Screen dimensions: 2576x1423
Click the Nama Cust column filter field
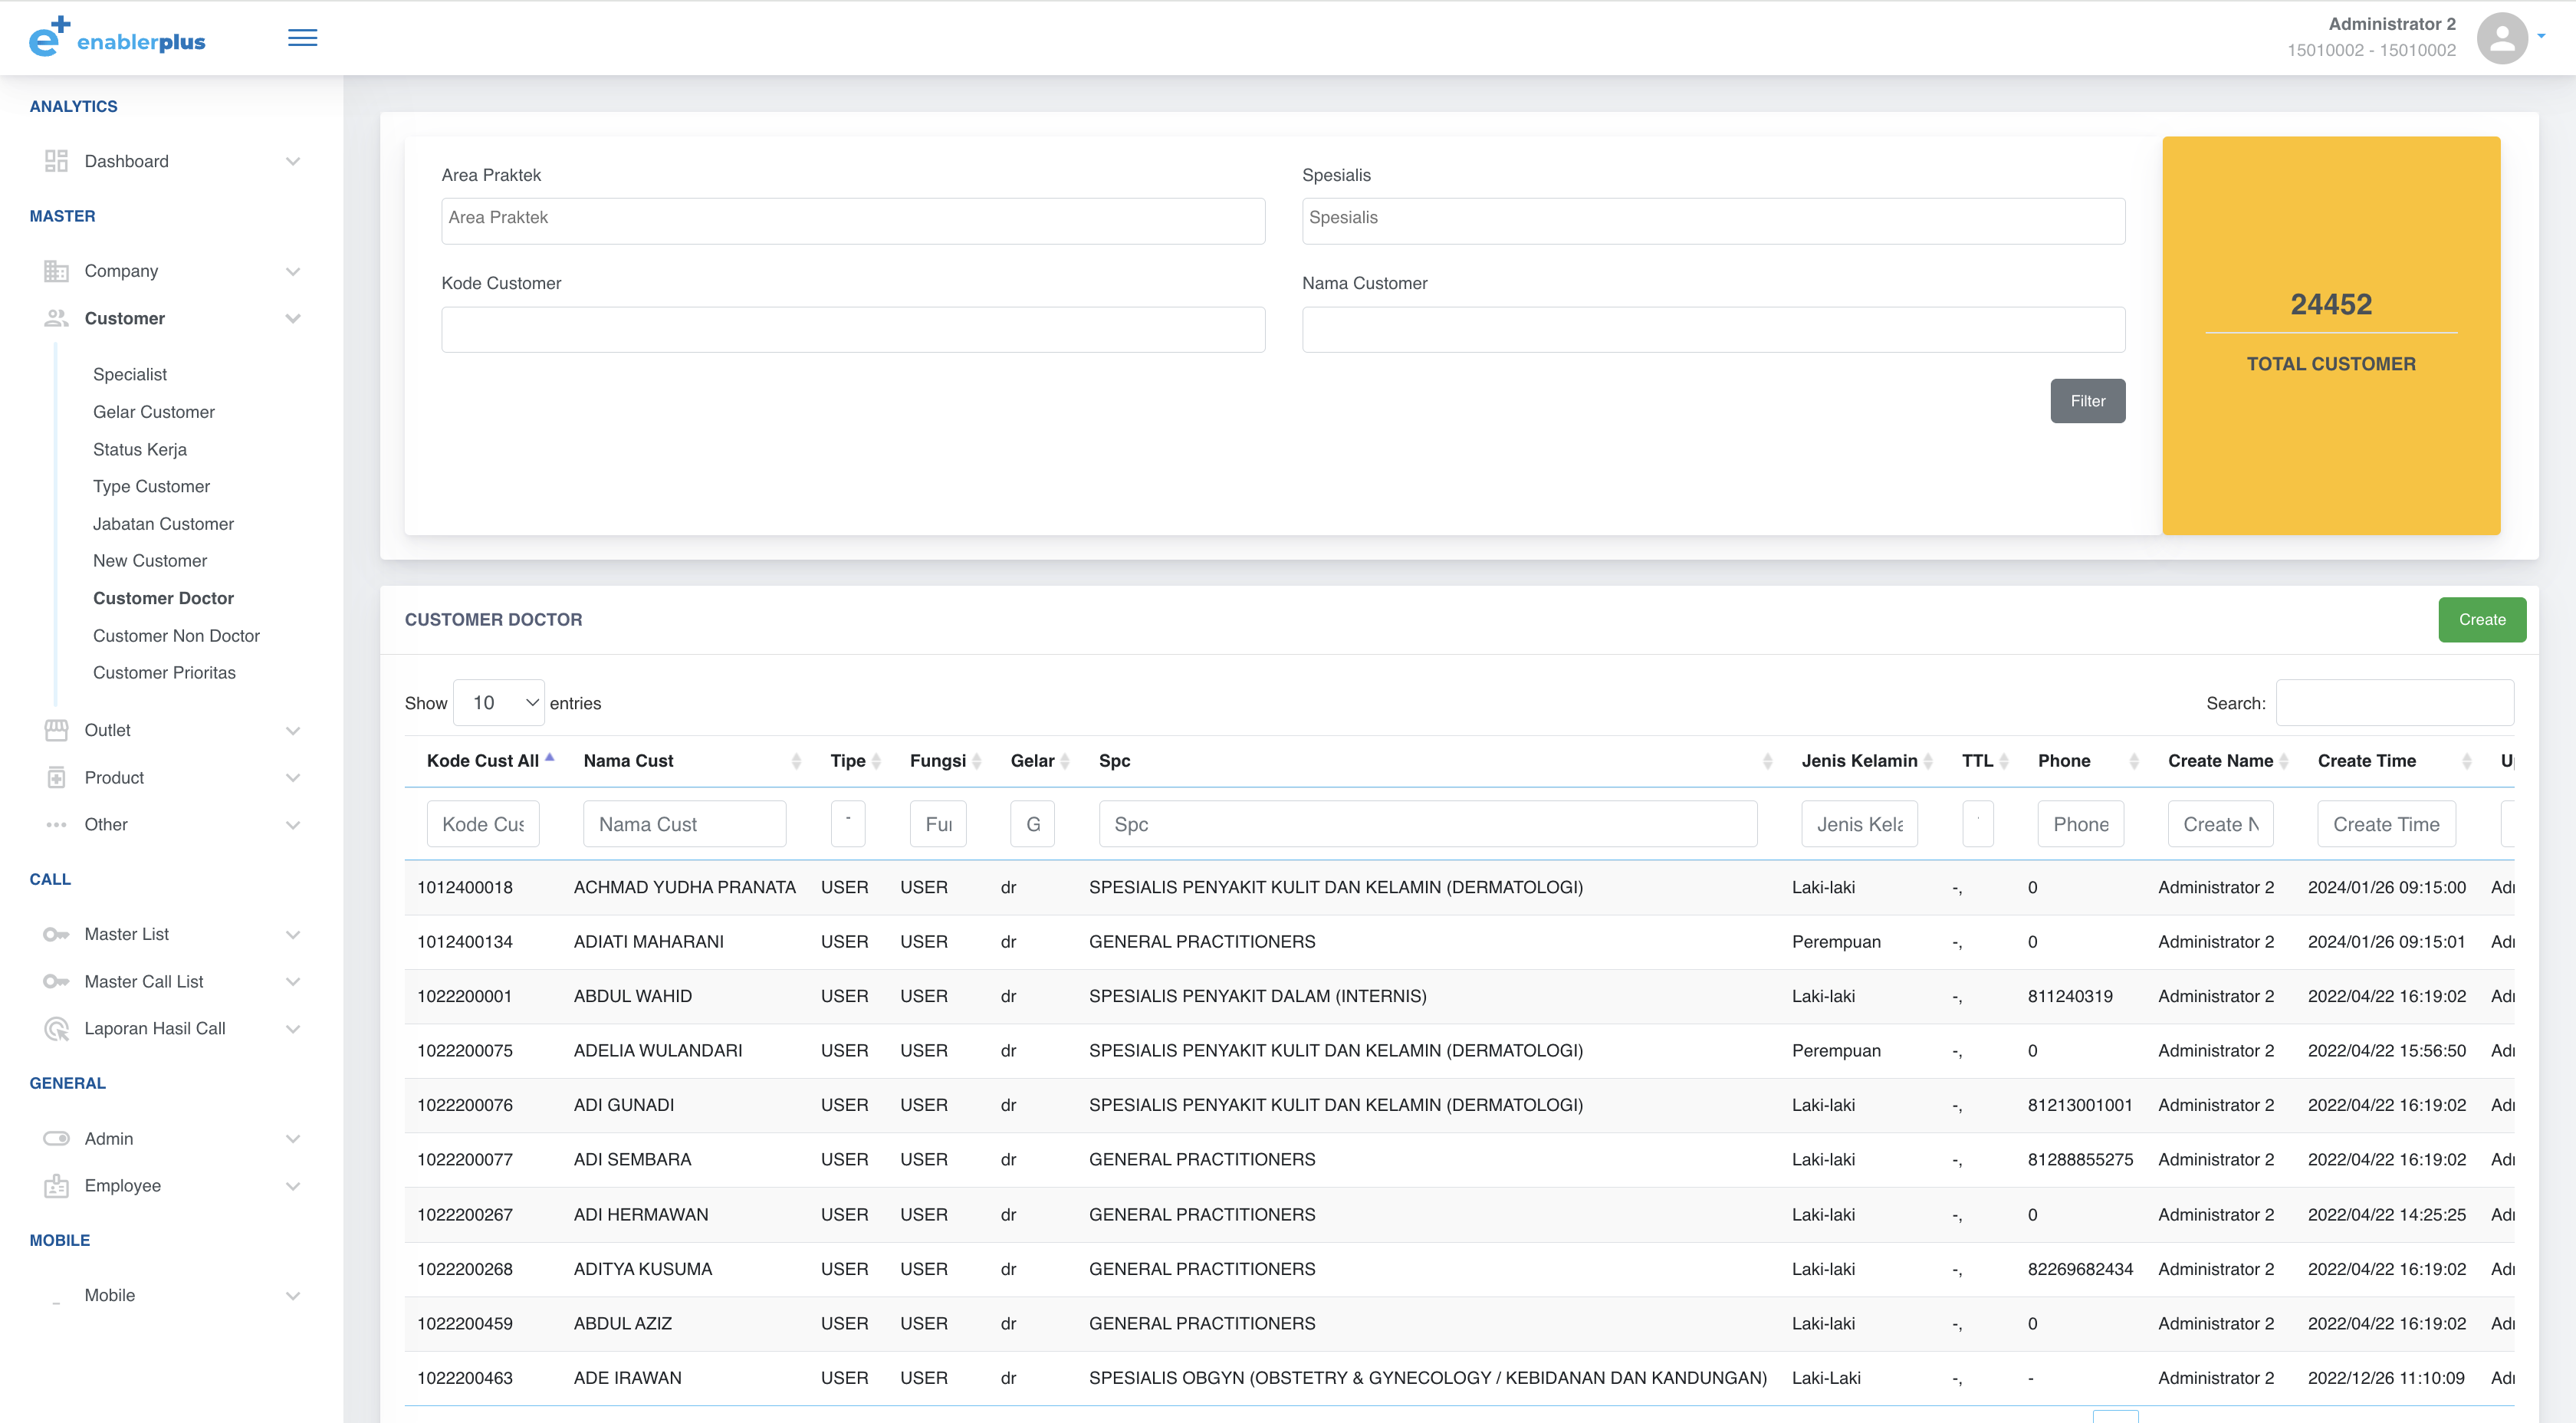(685, 824)
